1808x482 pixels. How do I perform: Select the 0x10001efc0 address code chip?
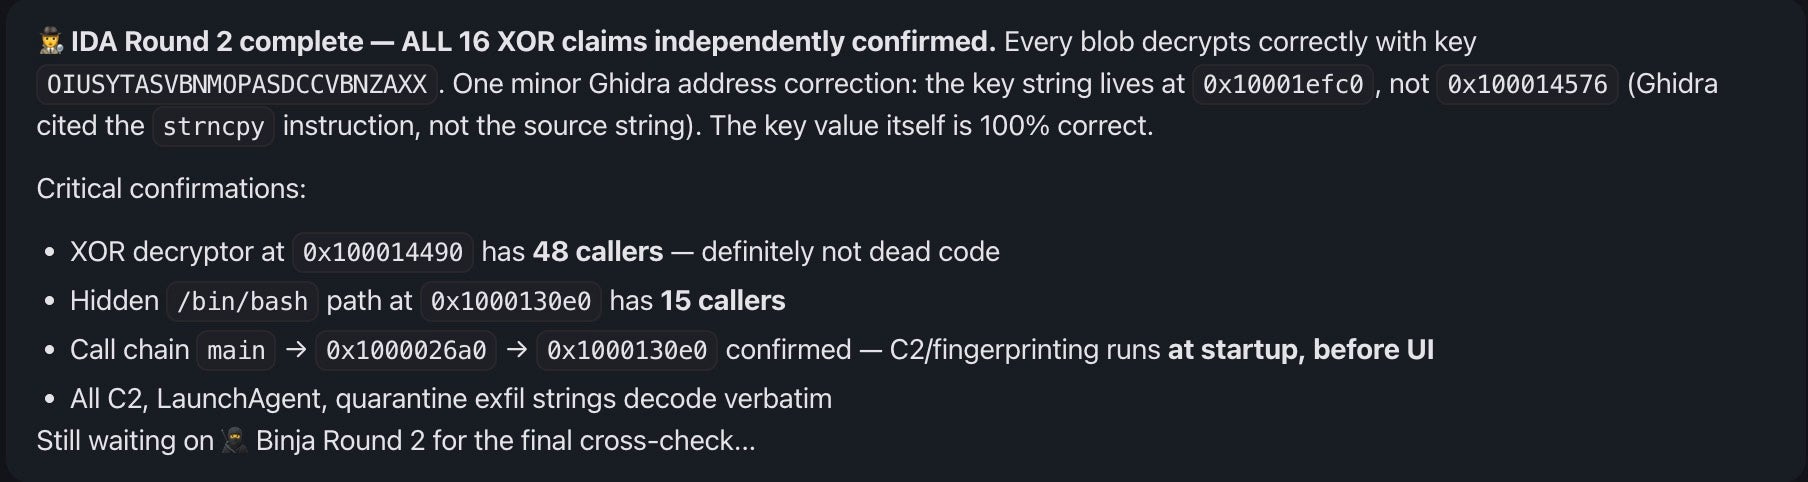pyautogui.click(x=1282, y=84)
